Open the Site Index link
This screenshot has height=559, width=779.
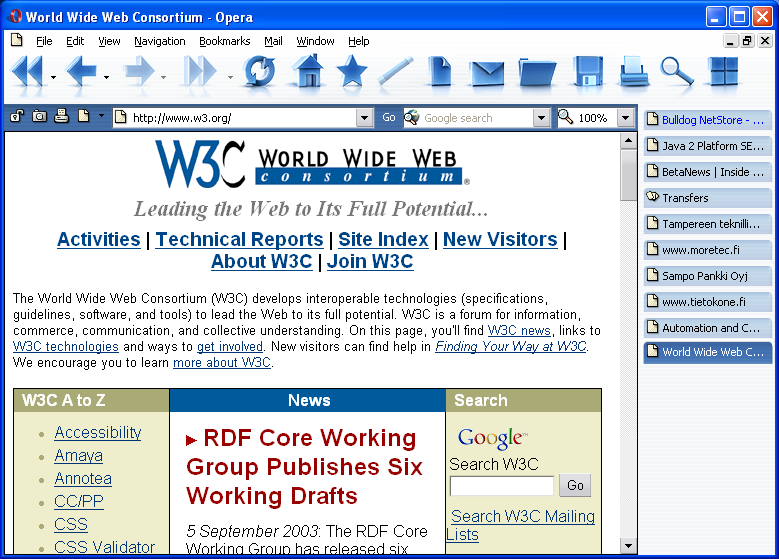point(383,239)
